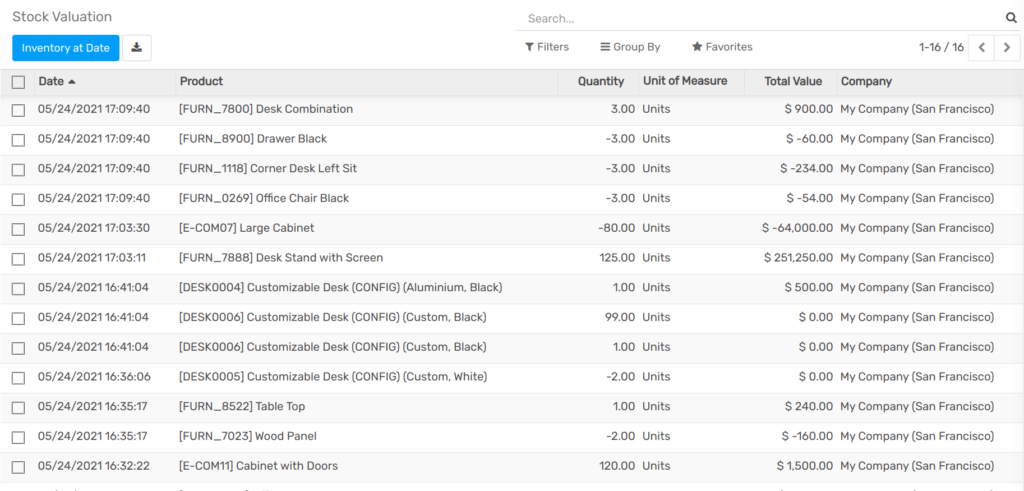This screenshot has height=491, width=1024.
Task: Check the Aluminium, Black desk row checkbox
Action: 18,289
